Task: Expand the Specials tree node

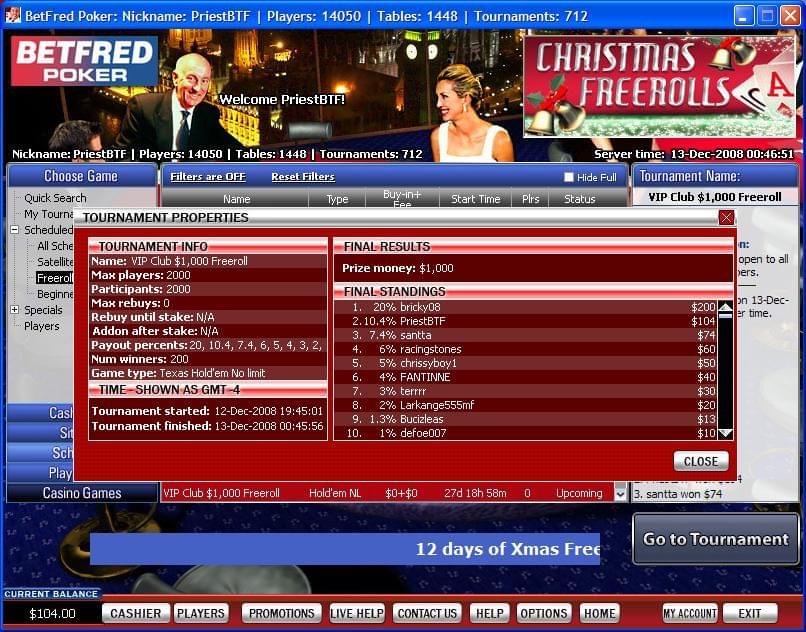Action: coord(15,310)
